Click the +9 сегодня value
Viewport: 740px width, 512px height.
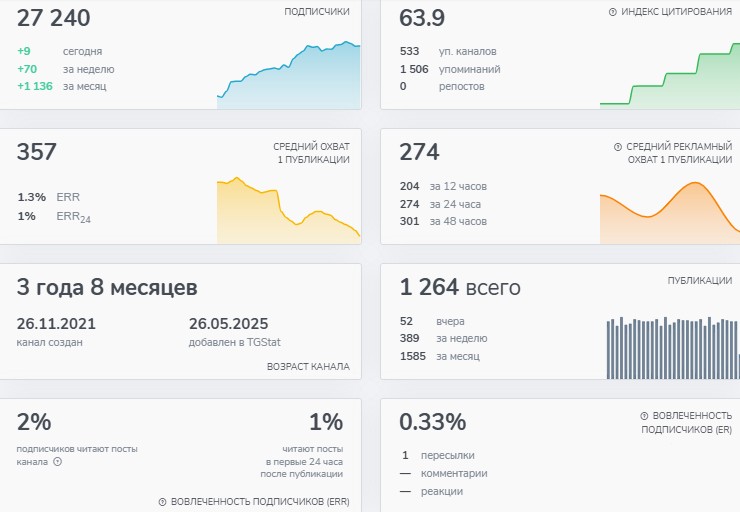24,51
